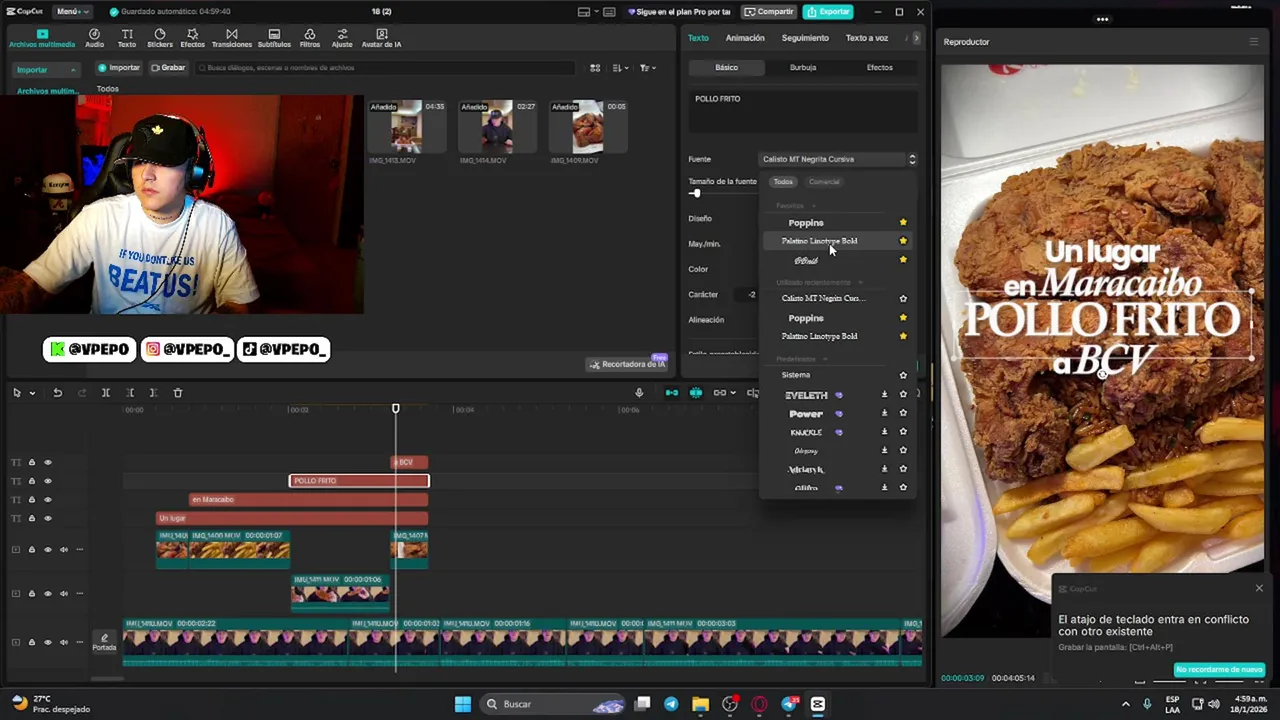Open the selection tool mode dropdown arrow

(x=32, y=393)
